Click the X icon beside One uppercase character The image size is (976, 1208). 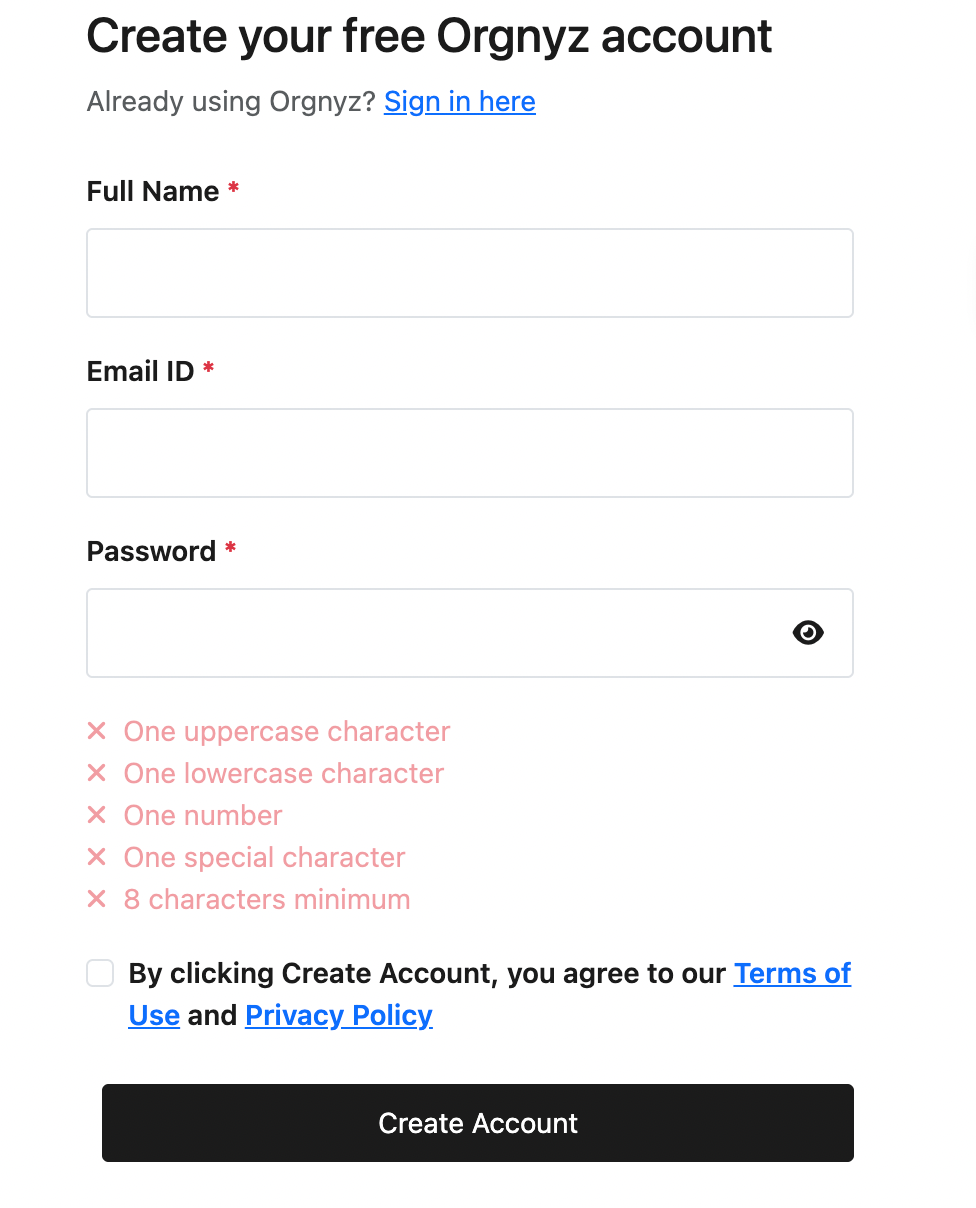pos(97,731)
